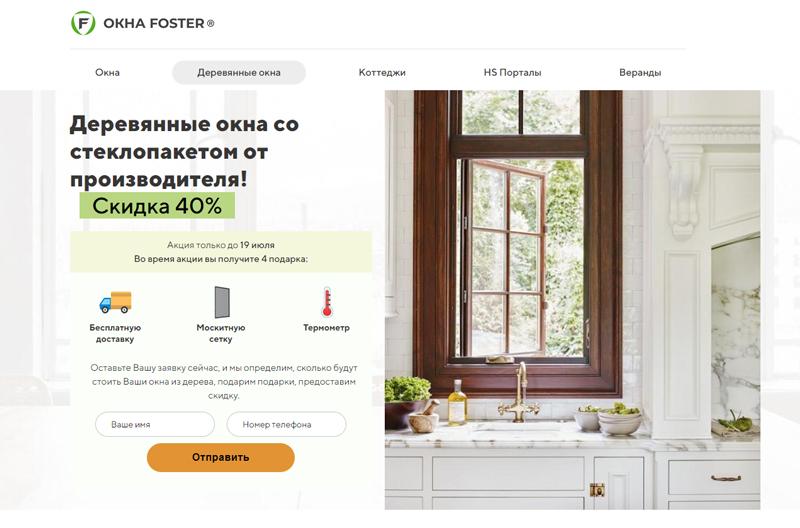The image size is (800, 528).
Task: Click the green F logo icon
Action: tap(83, 23)
